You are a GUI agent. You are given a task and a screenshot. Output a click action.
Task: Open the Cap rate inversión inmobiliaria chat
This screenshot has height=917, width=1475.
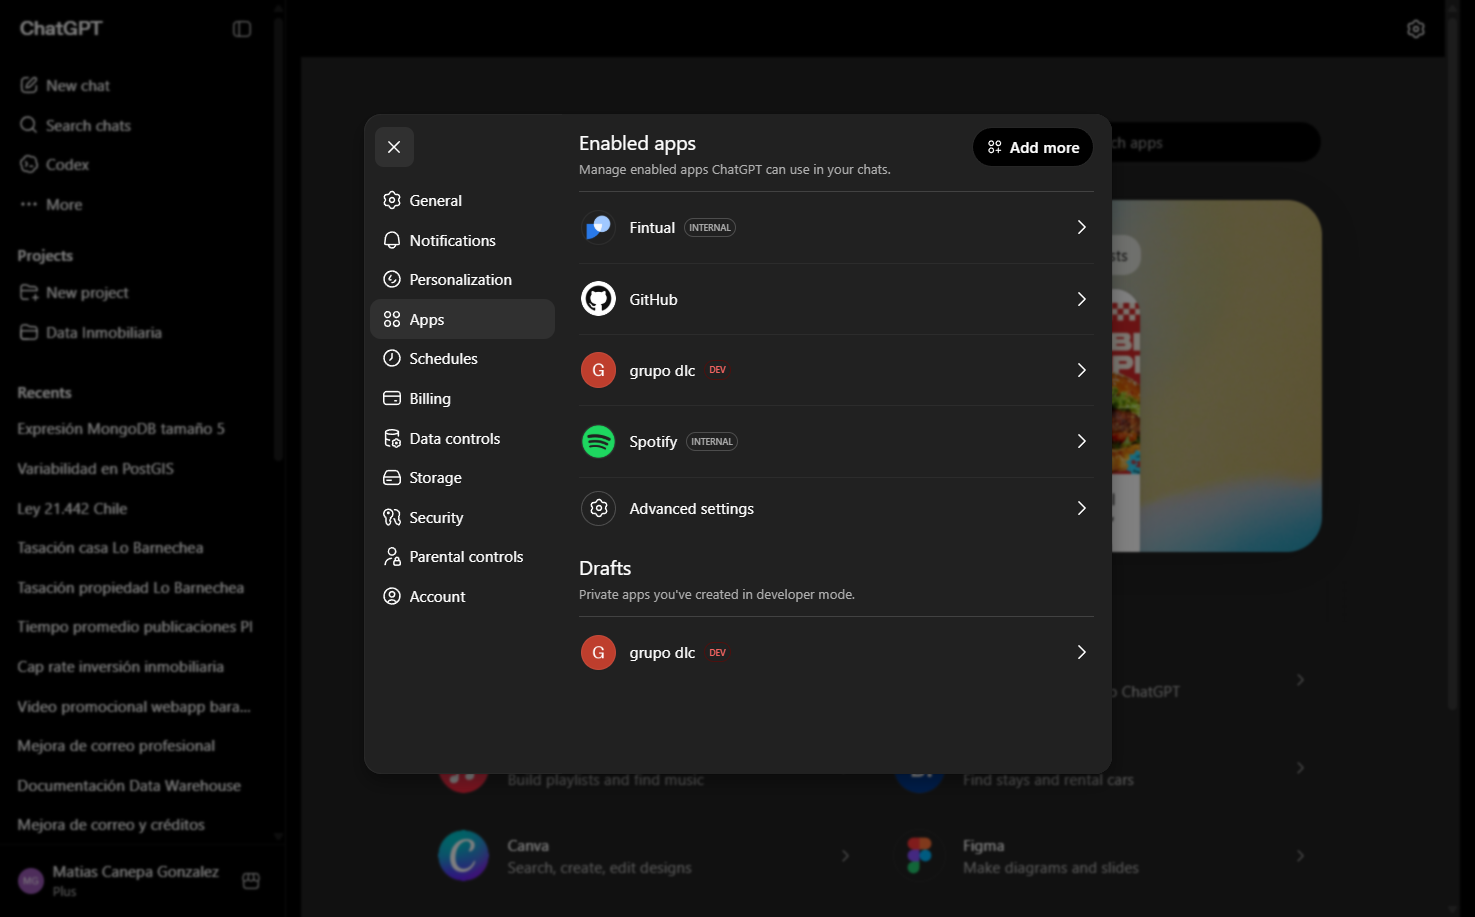pyautogui.click(x=138, y=666)
